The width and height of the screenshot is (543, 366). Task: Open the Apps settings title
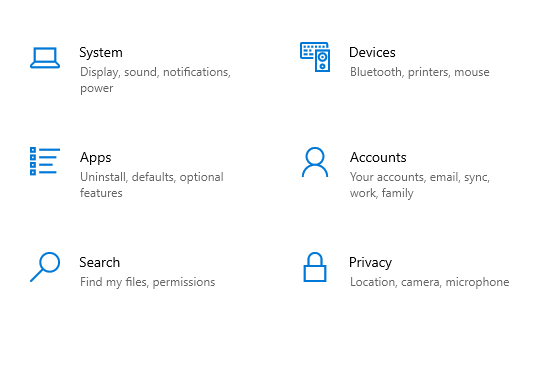[96, 158]
